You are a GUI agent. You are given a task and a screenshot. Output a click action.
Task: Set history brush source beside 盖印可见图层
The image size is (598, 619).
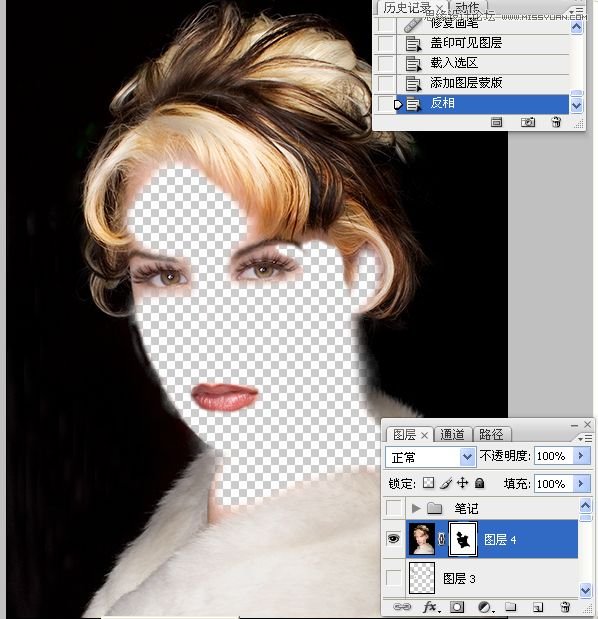click(x=385, y=43)
